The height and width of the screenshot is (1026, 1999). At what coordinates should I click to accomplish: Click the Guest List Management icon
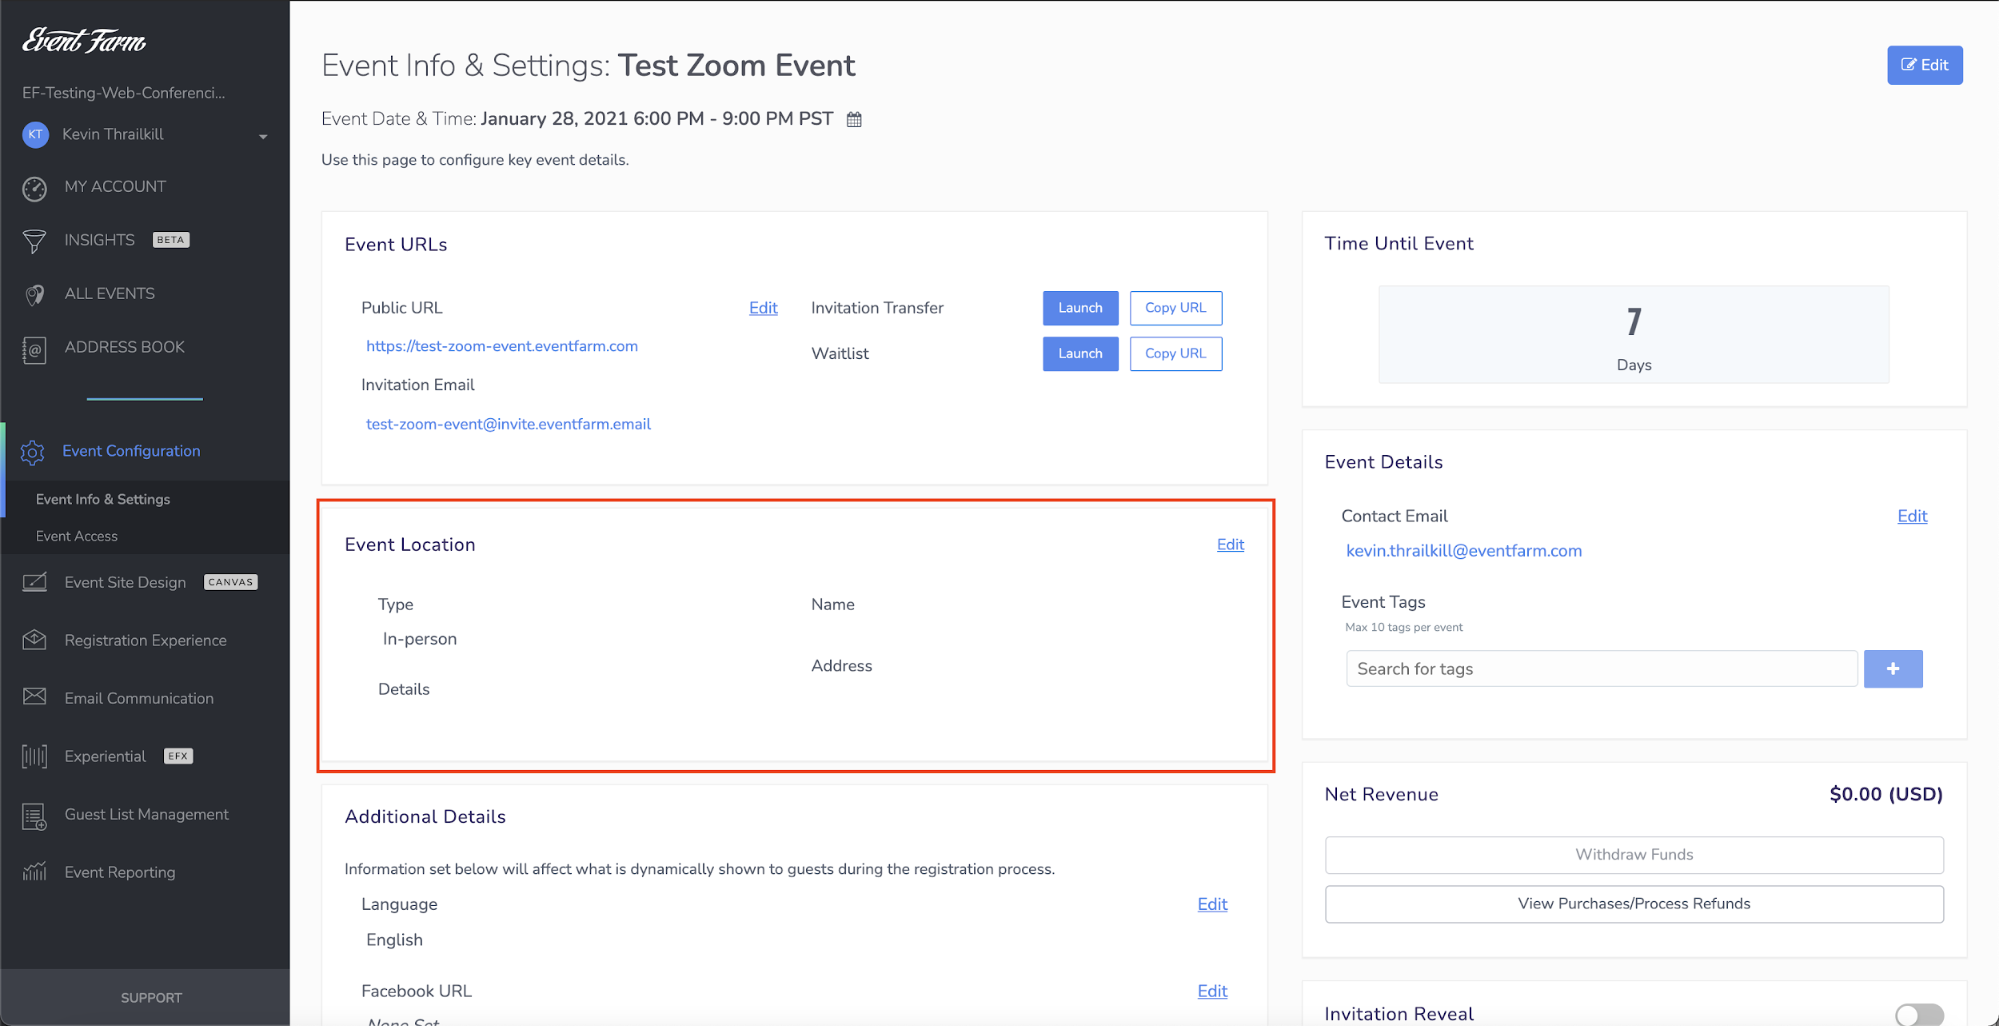point(35,817)
